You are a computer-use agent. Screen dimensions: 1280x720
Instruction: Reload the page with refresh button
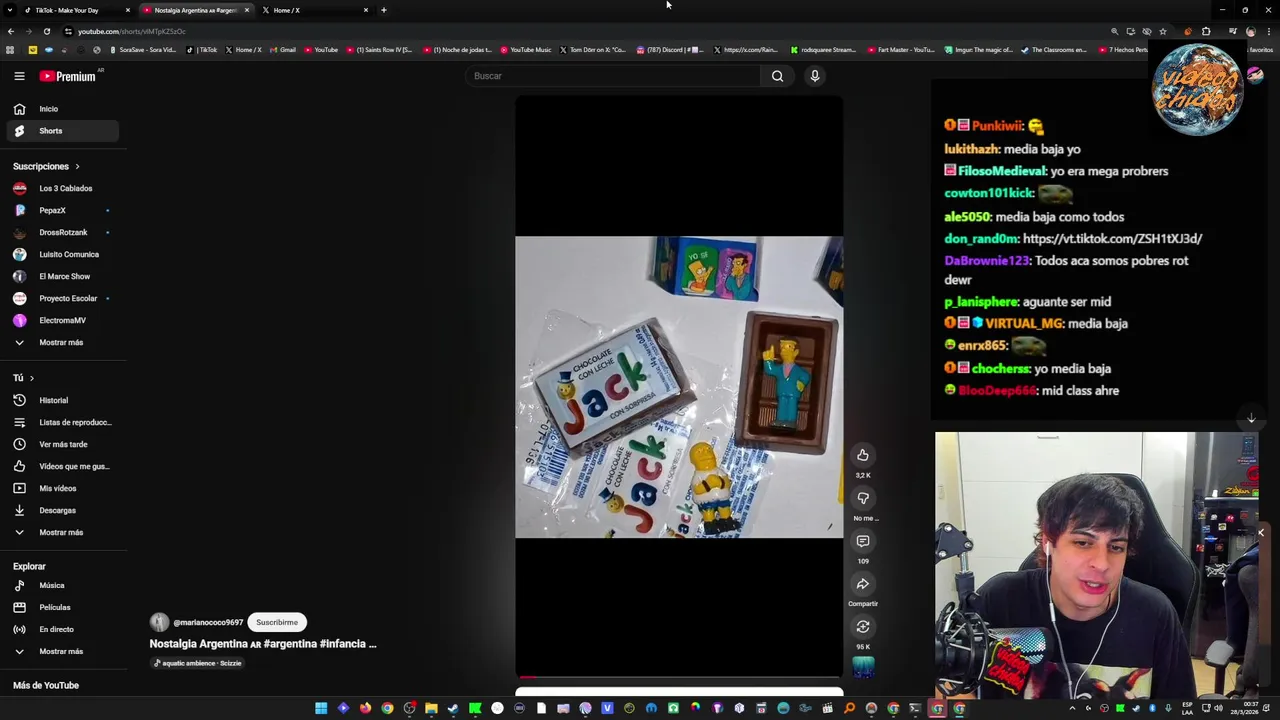click(46, 31)
